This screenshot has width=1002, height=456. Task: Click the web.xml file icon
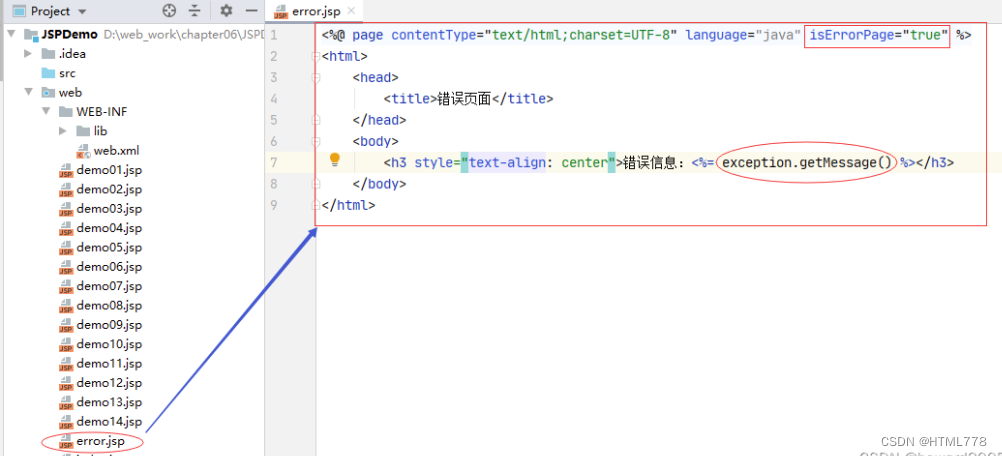point(83,151)
